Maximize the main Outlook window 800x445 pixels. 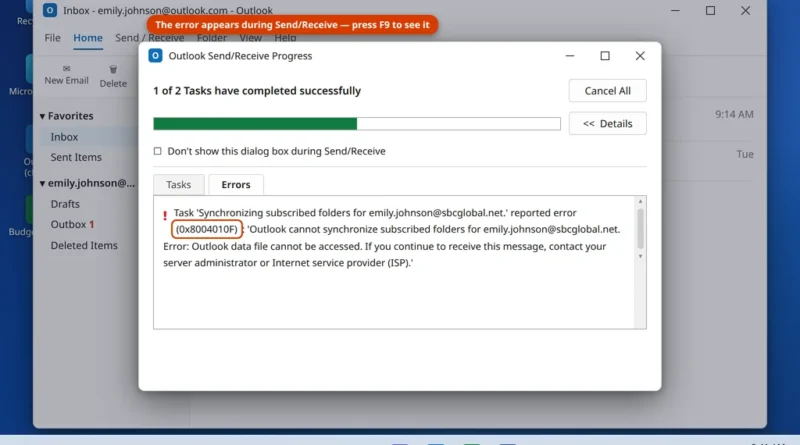coord(710,11)
